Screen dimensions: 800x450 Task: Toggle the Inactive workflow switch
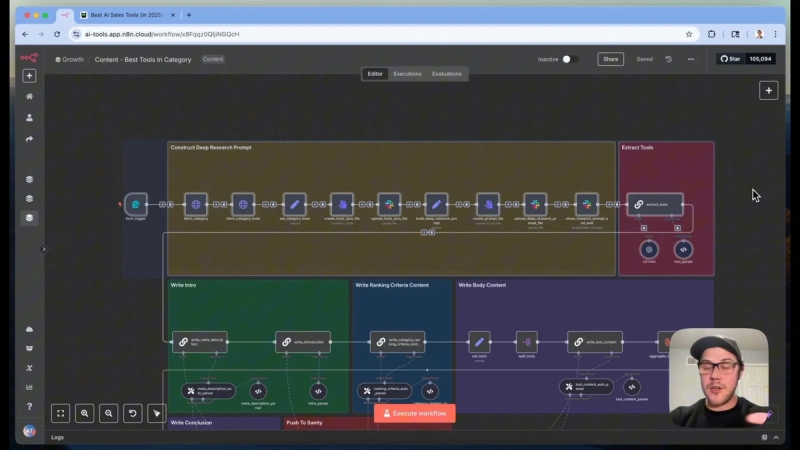[570, 59]
